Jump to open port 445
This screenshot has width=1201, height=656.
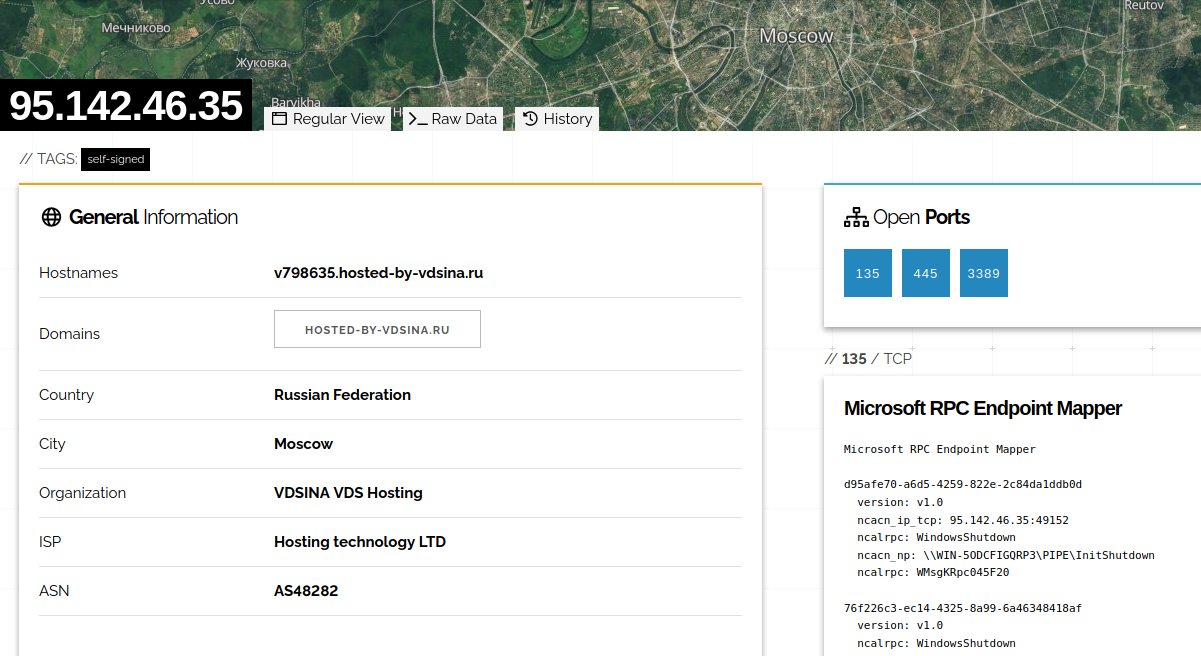(925, 273)
